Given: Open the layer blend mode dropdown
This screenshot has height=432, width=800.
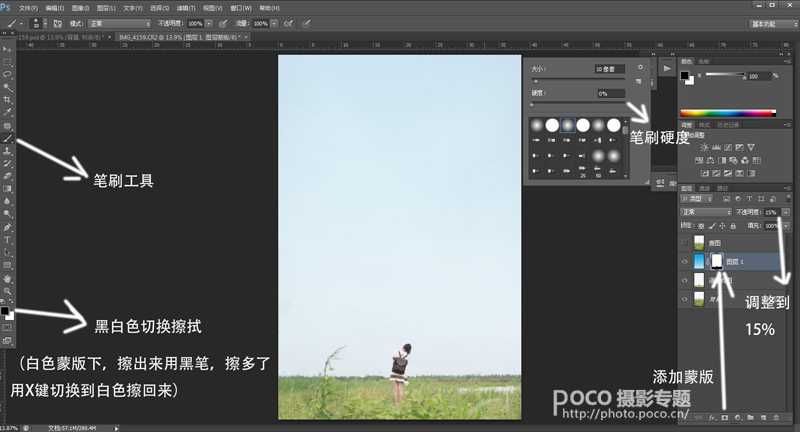Looking at the screenshot, I should pyautogui.click(x=706, y=212).
